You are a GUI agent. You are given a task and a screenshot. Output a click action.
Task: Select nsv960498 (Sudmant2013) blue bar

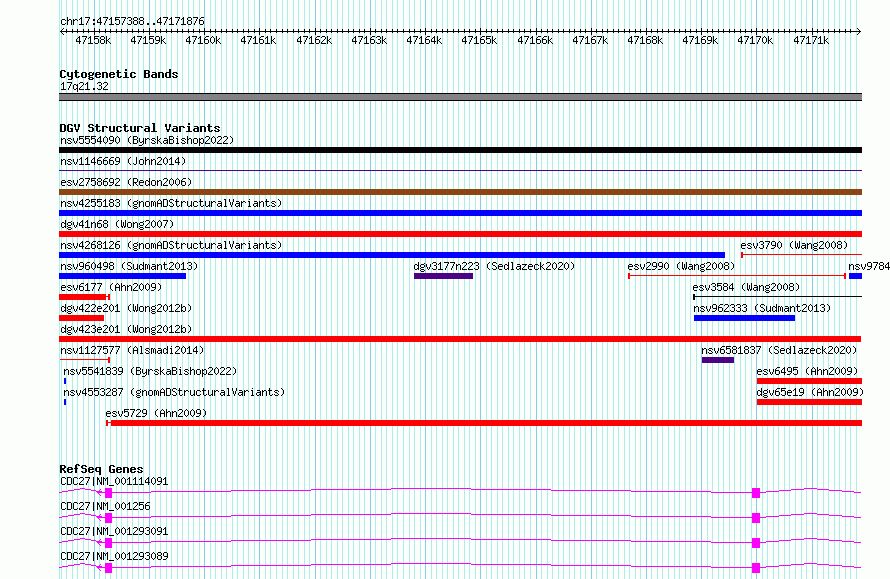coord(123,276)
